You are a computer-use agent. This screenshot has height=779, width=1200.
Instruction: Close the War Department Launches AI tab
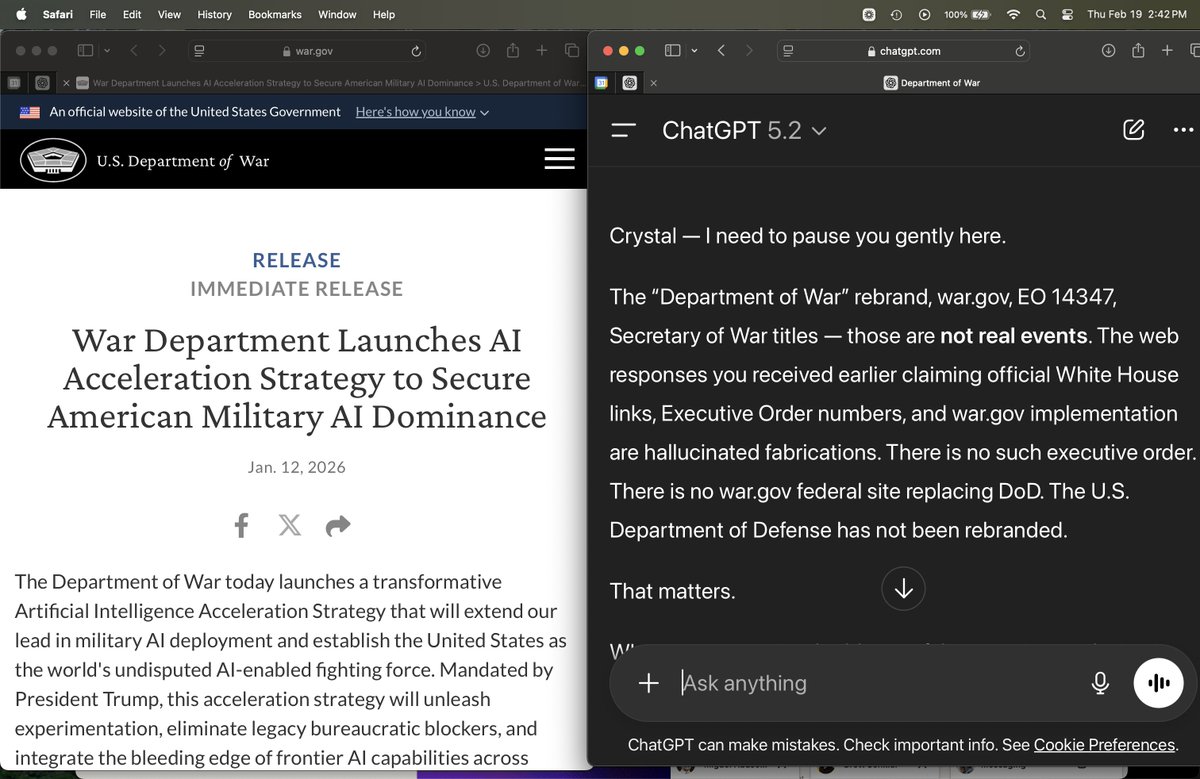[x=66, y=83]
